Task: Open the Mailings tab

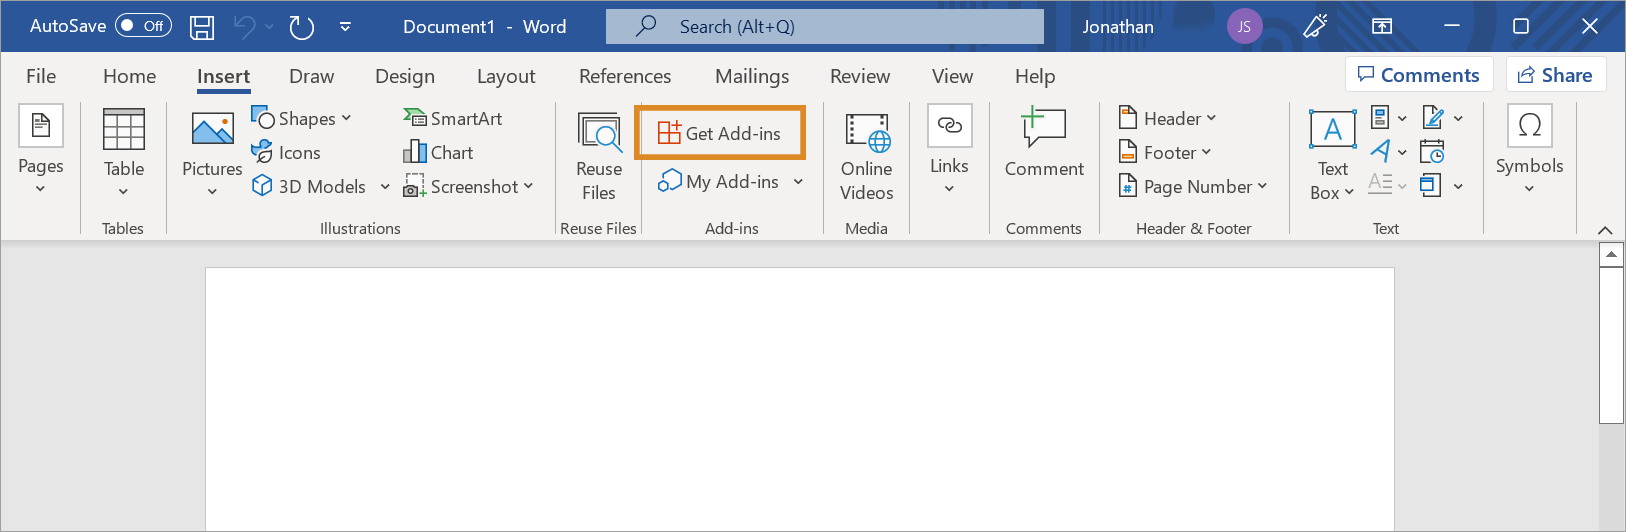Action: (752, 76)
